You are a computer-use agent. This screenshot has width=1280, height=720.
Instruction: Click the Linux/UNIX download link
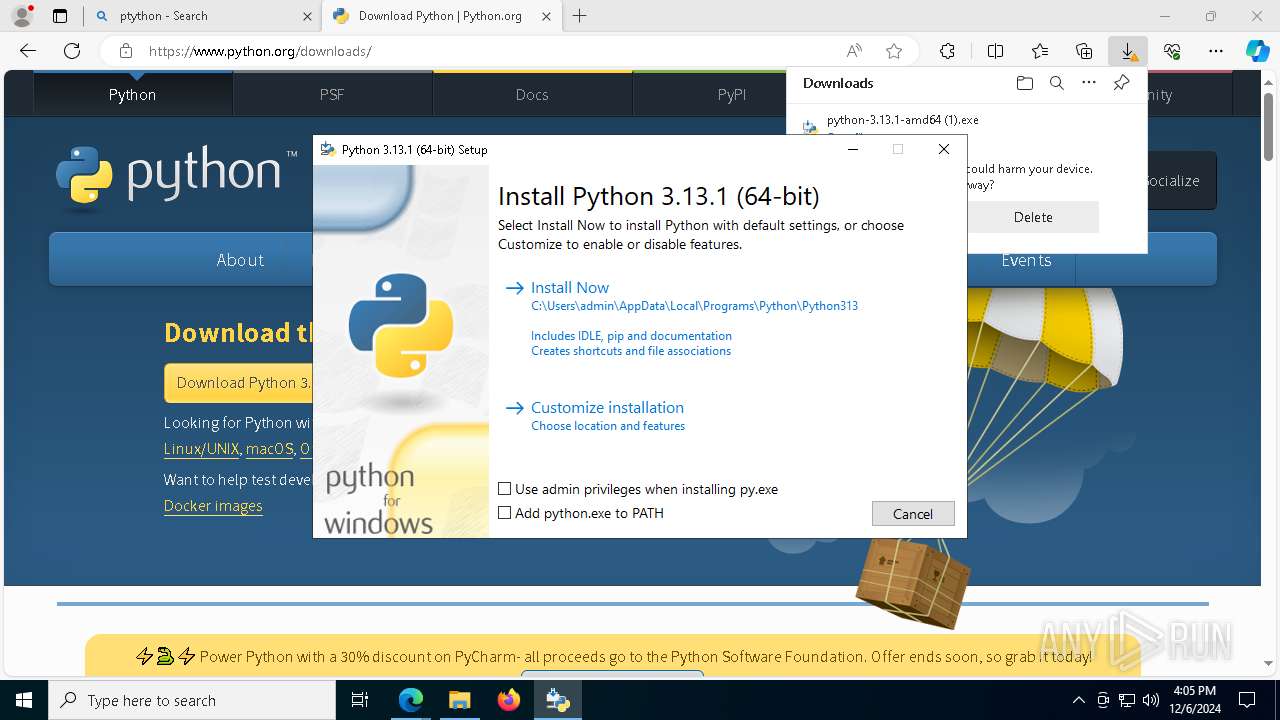202,449
